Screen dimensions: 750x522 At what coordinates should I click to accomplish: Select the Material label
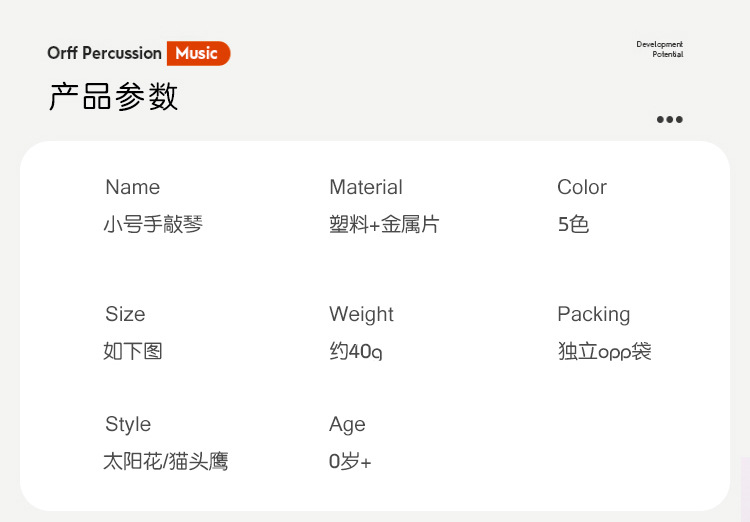click(x=365, y=187)
